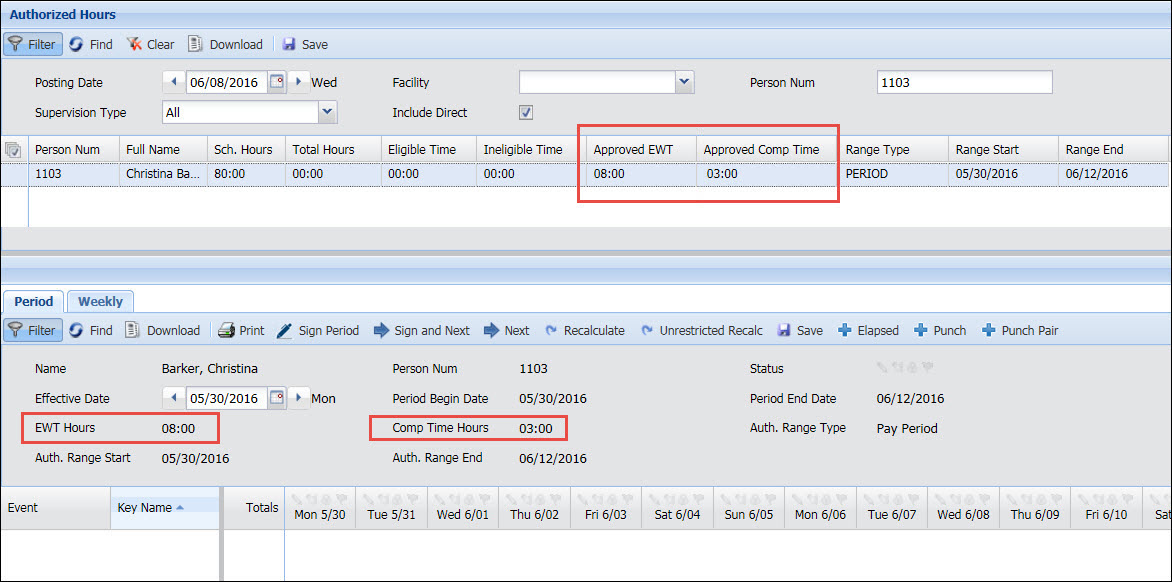
Task: Click the Recalculate button
Action: [x=585, y=330]
